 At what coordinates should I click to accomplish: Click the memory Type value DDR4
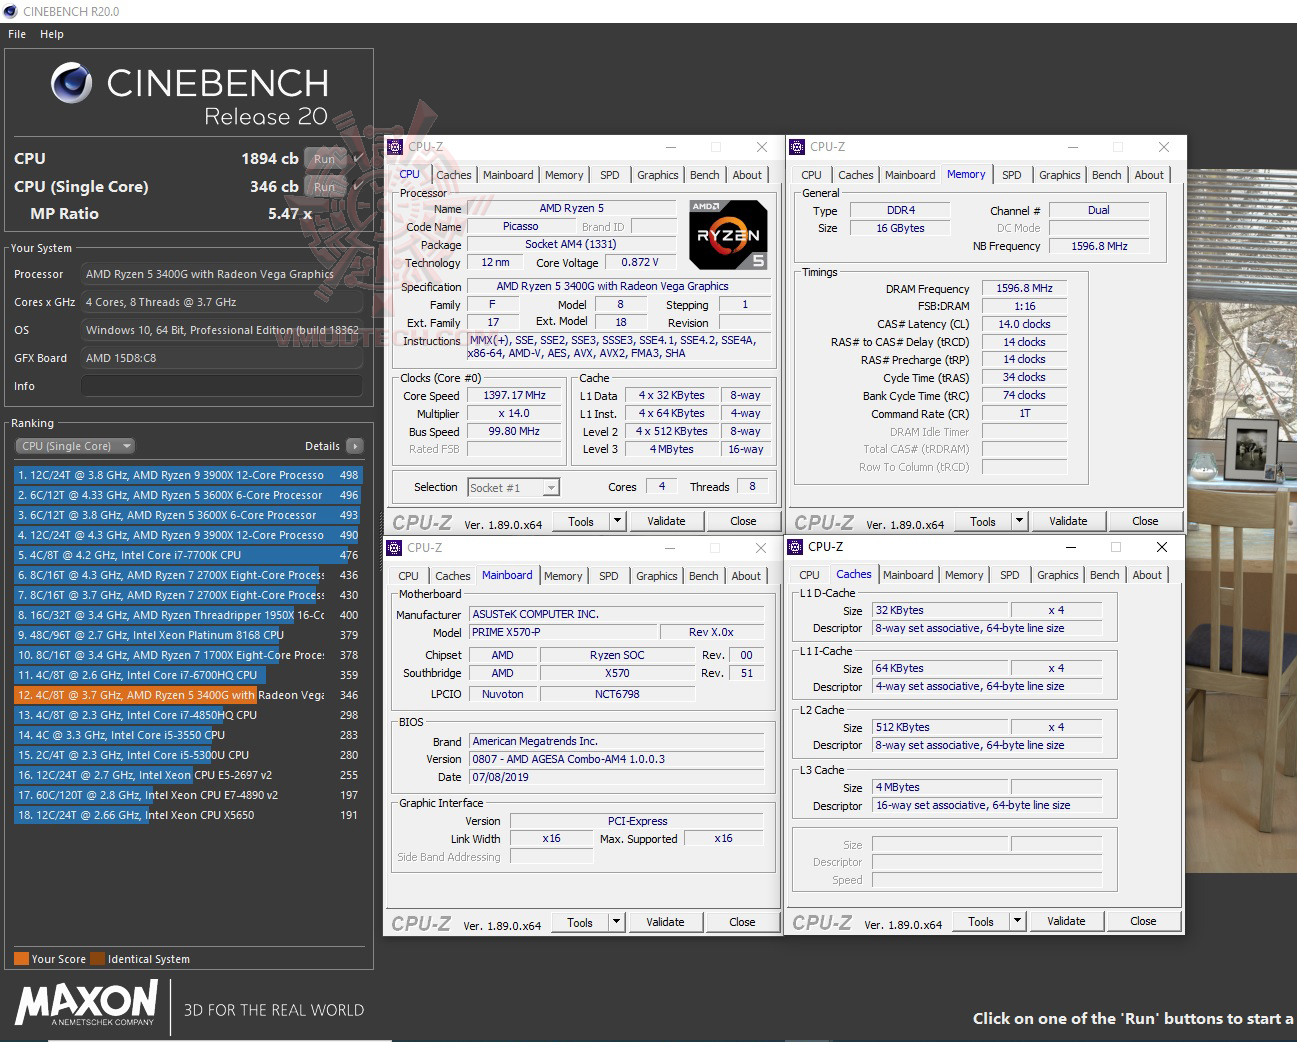click(x=901, y=210)
